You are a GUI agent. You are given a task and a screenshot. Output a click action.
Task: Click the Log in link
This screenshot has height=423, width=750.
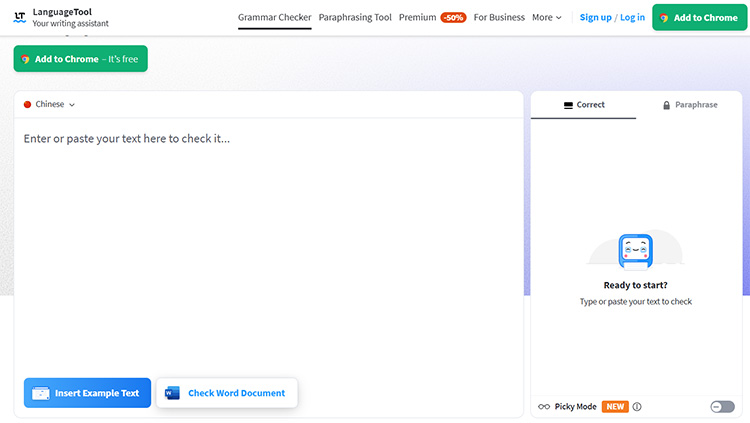pyautogui.click(x=632, y=18)
